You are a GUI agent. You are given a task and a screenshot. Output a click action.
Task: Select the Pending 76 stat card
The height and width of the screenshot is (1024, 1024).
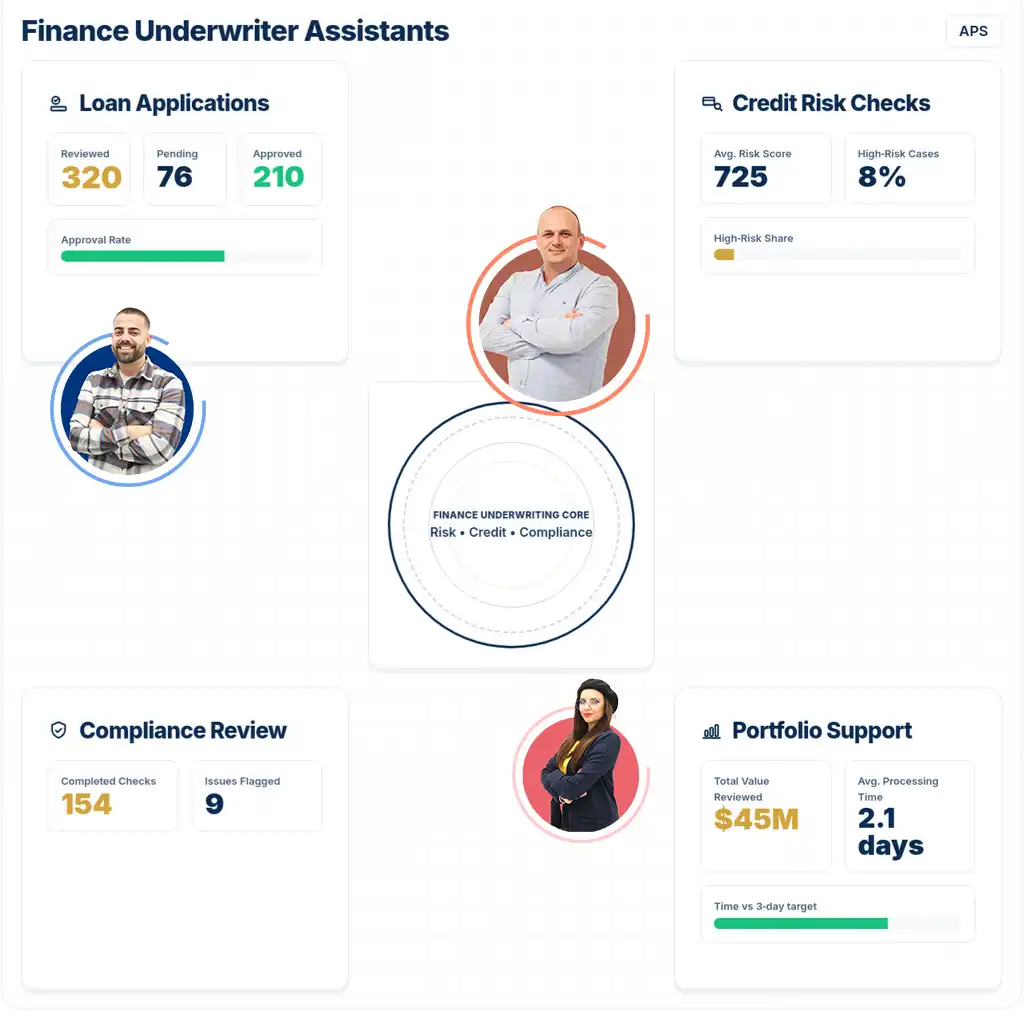[x=185, y=169]
